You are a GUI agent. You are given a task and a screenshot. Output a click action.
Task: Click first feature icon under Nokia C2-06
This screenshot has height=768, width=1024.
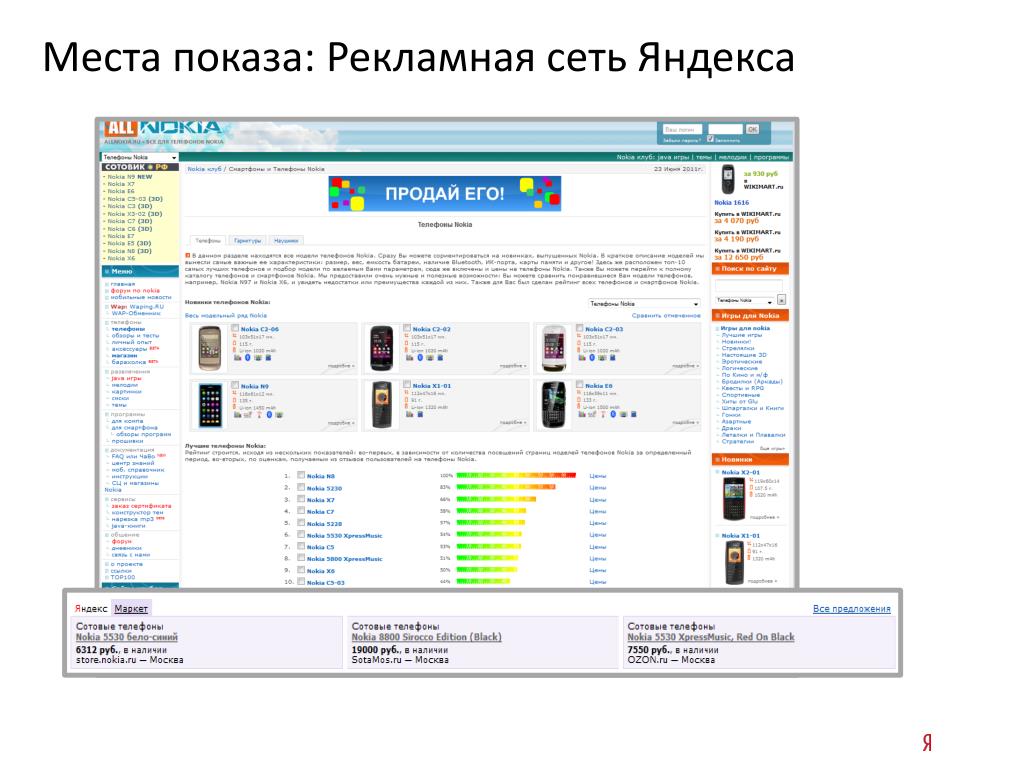click(x=238, y=358)
